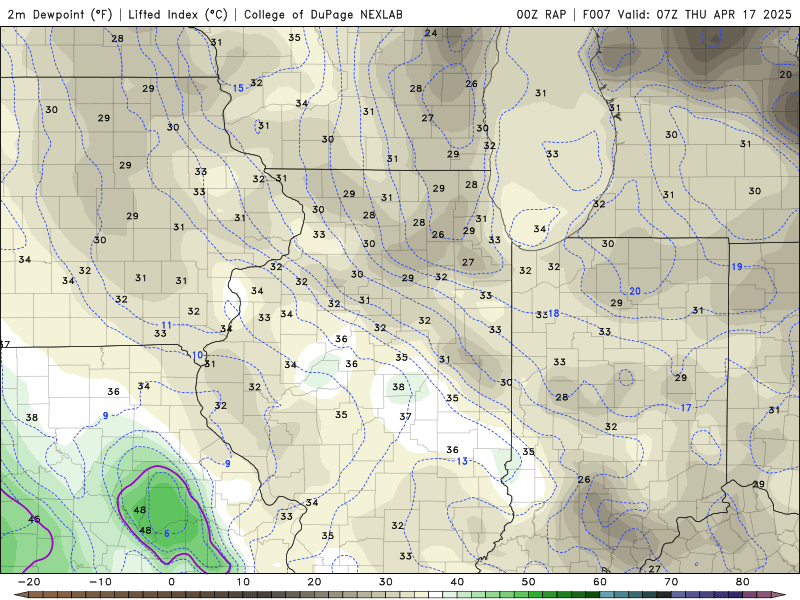Viewport: 800px width, 600px height.
Task: Click the 'F007 Valid: 07Z THU APR 17 2025' text
Action: tap(687, 14)
